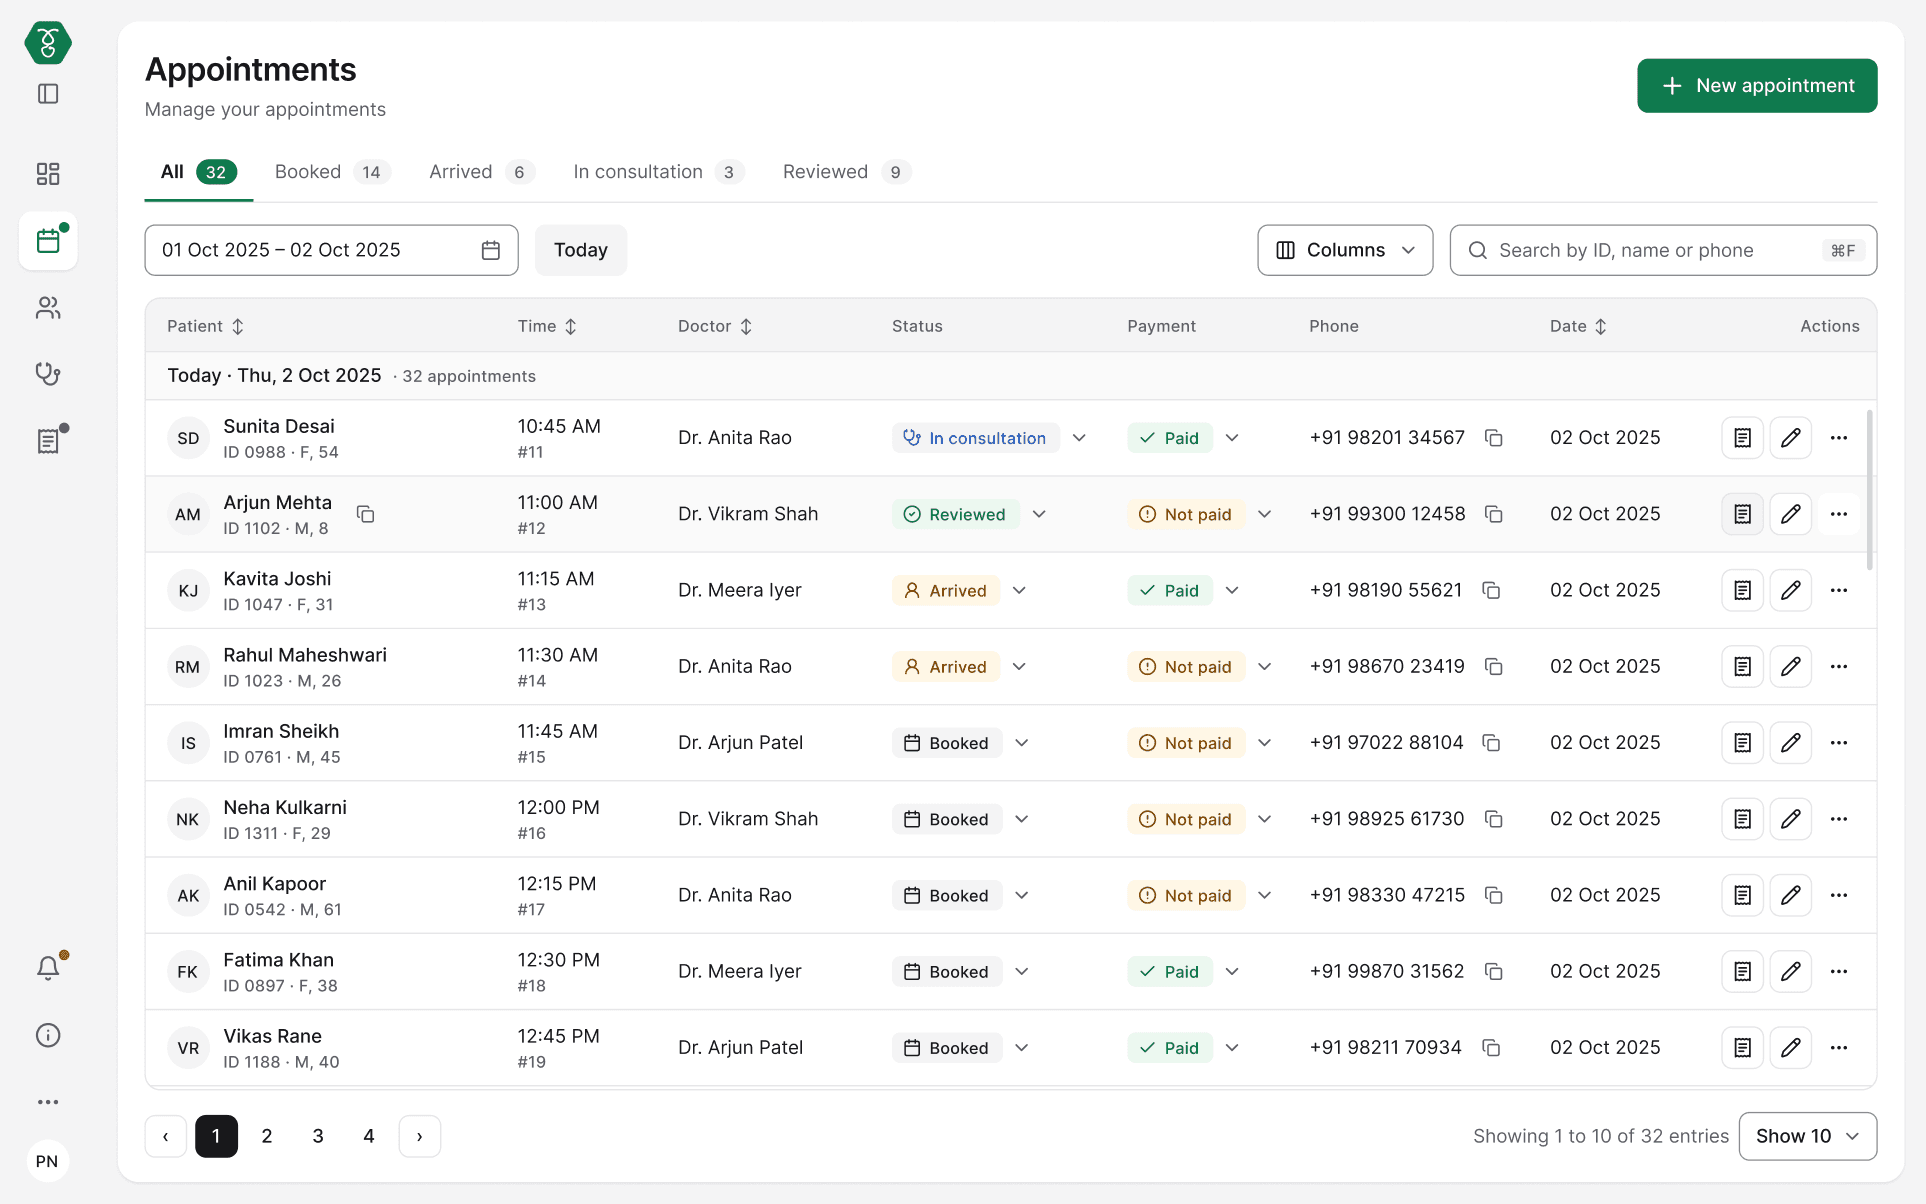
Task: Open the appointments calendar icon in sidebar
Action: pos(48,241)
